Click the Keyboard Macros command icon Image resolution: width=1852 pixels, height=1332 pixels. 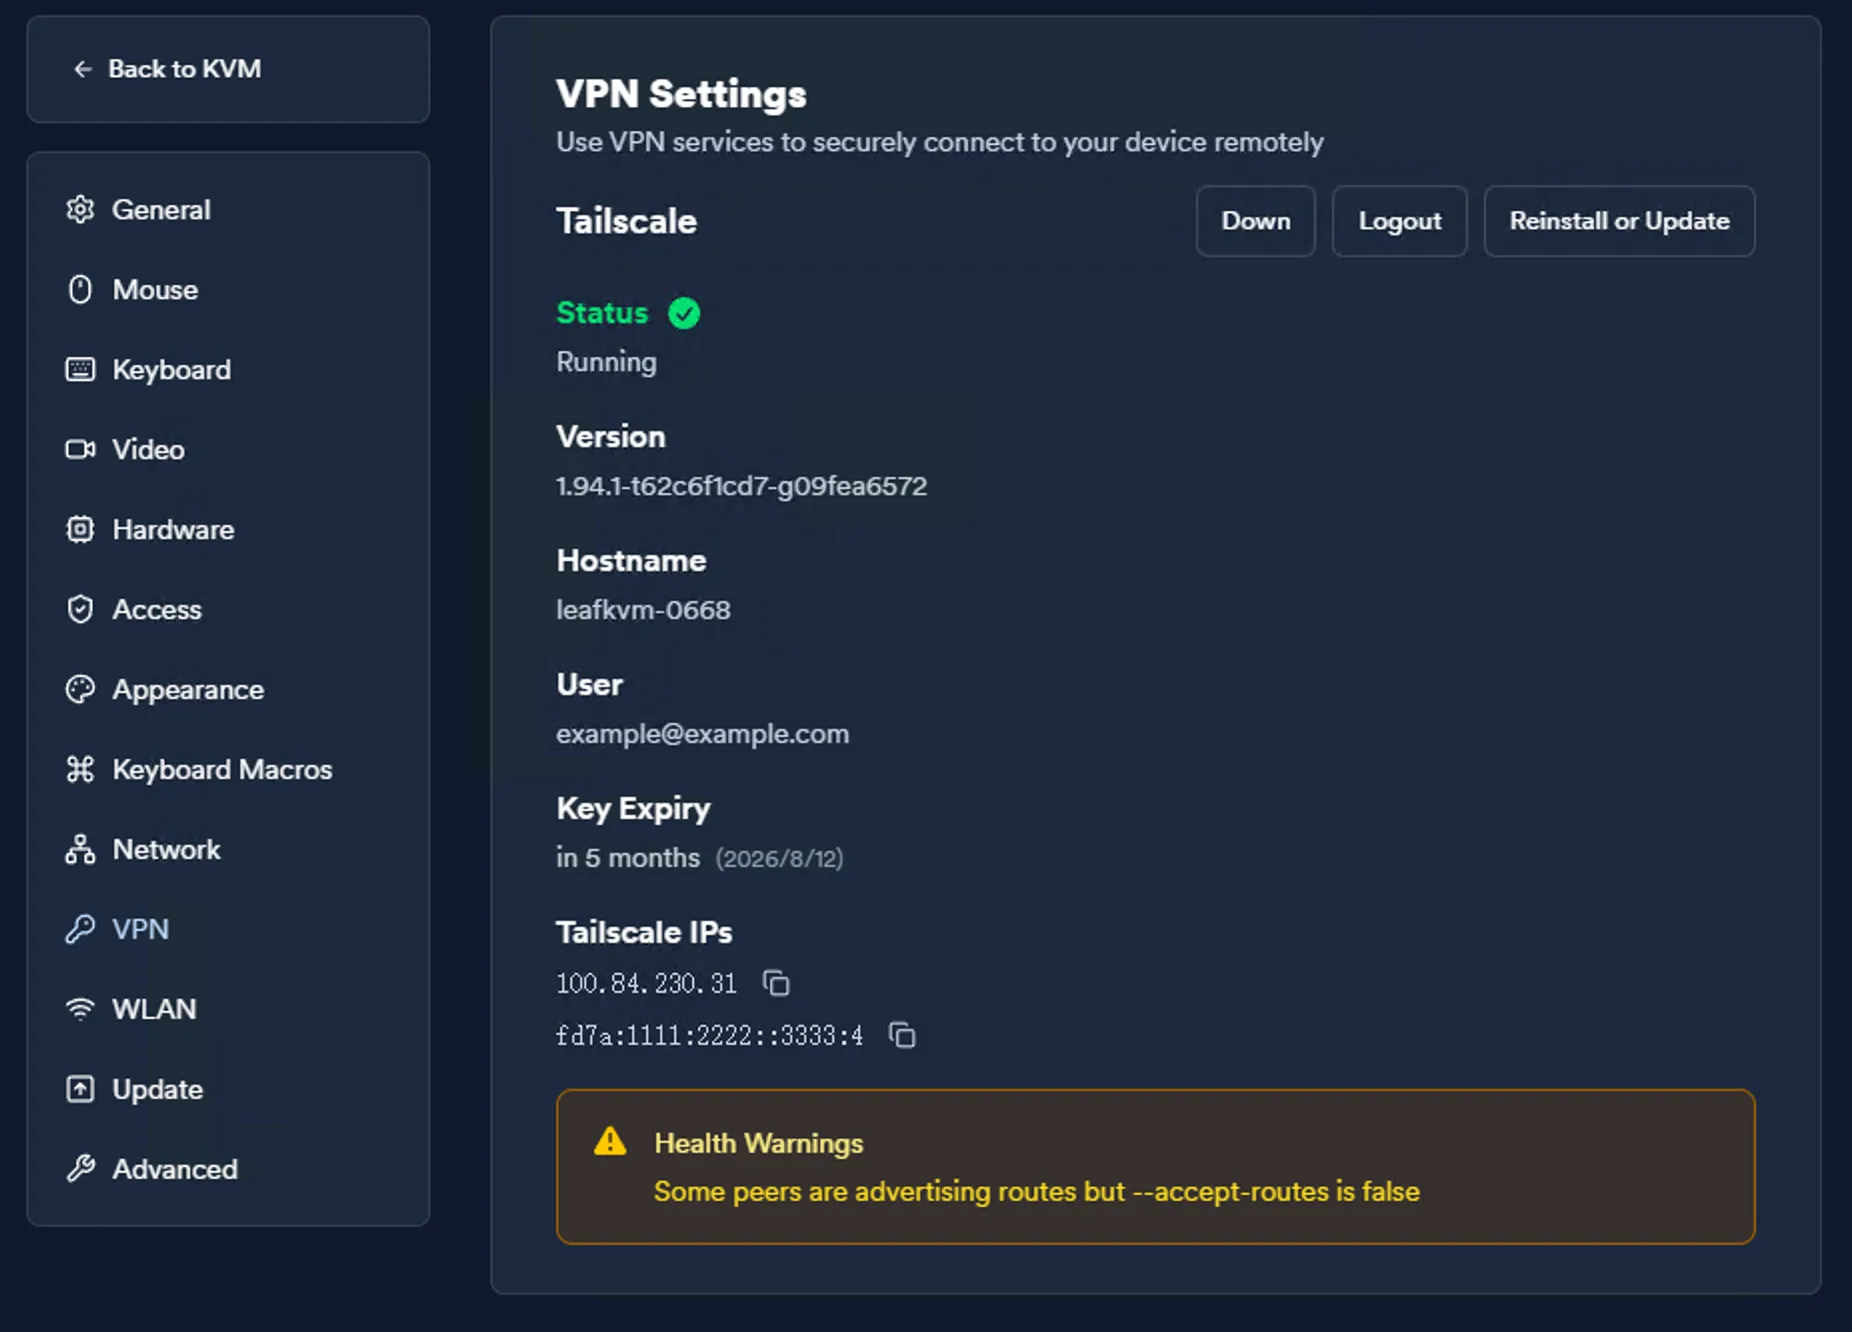point(80,769)
